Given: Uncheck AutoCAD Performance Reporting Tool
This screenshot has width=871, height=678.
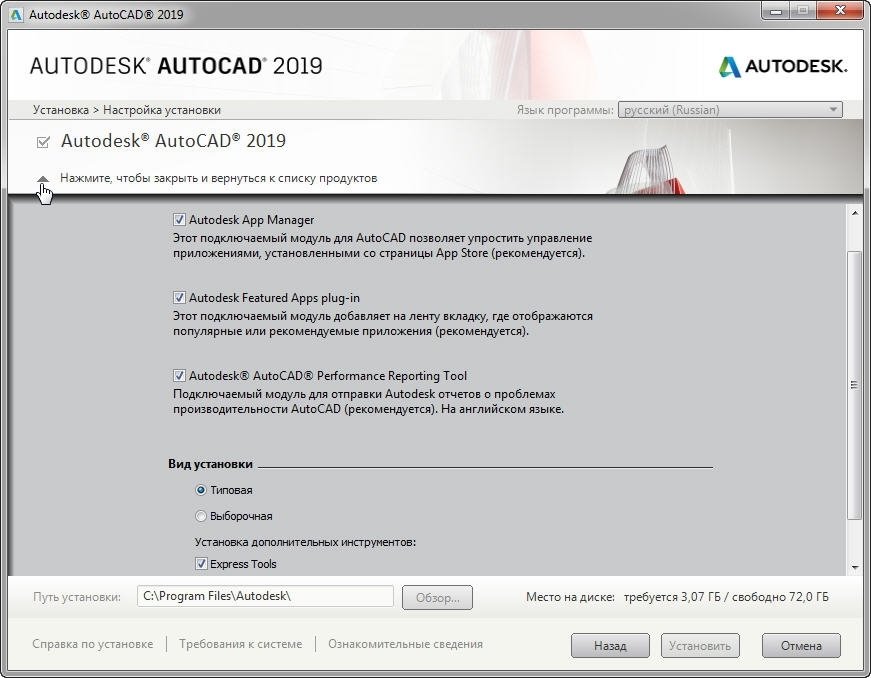Looking at the screenshot, I should 179,375.
